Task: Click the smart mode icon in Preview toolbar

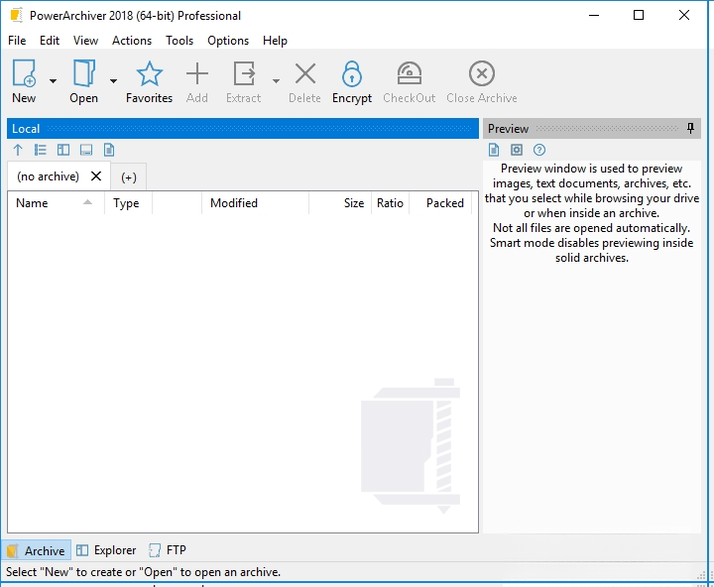Action: [x=516, y=150]
